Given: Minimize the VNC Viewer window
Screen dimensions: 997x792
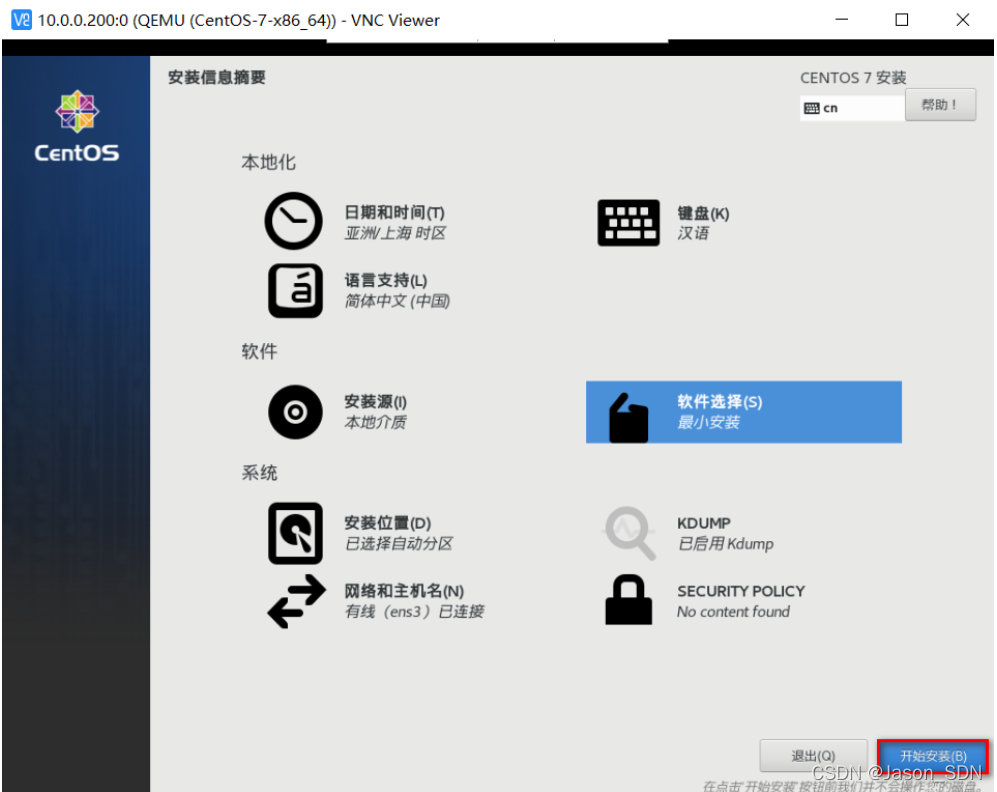Looking at the screenshot, I should pyautogui.click(x=841, y=20).
